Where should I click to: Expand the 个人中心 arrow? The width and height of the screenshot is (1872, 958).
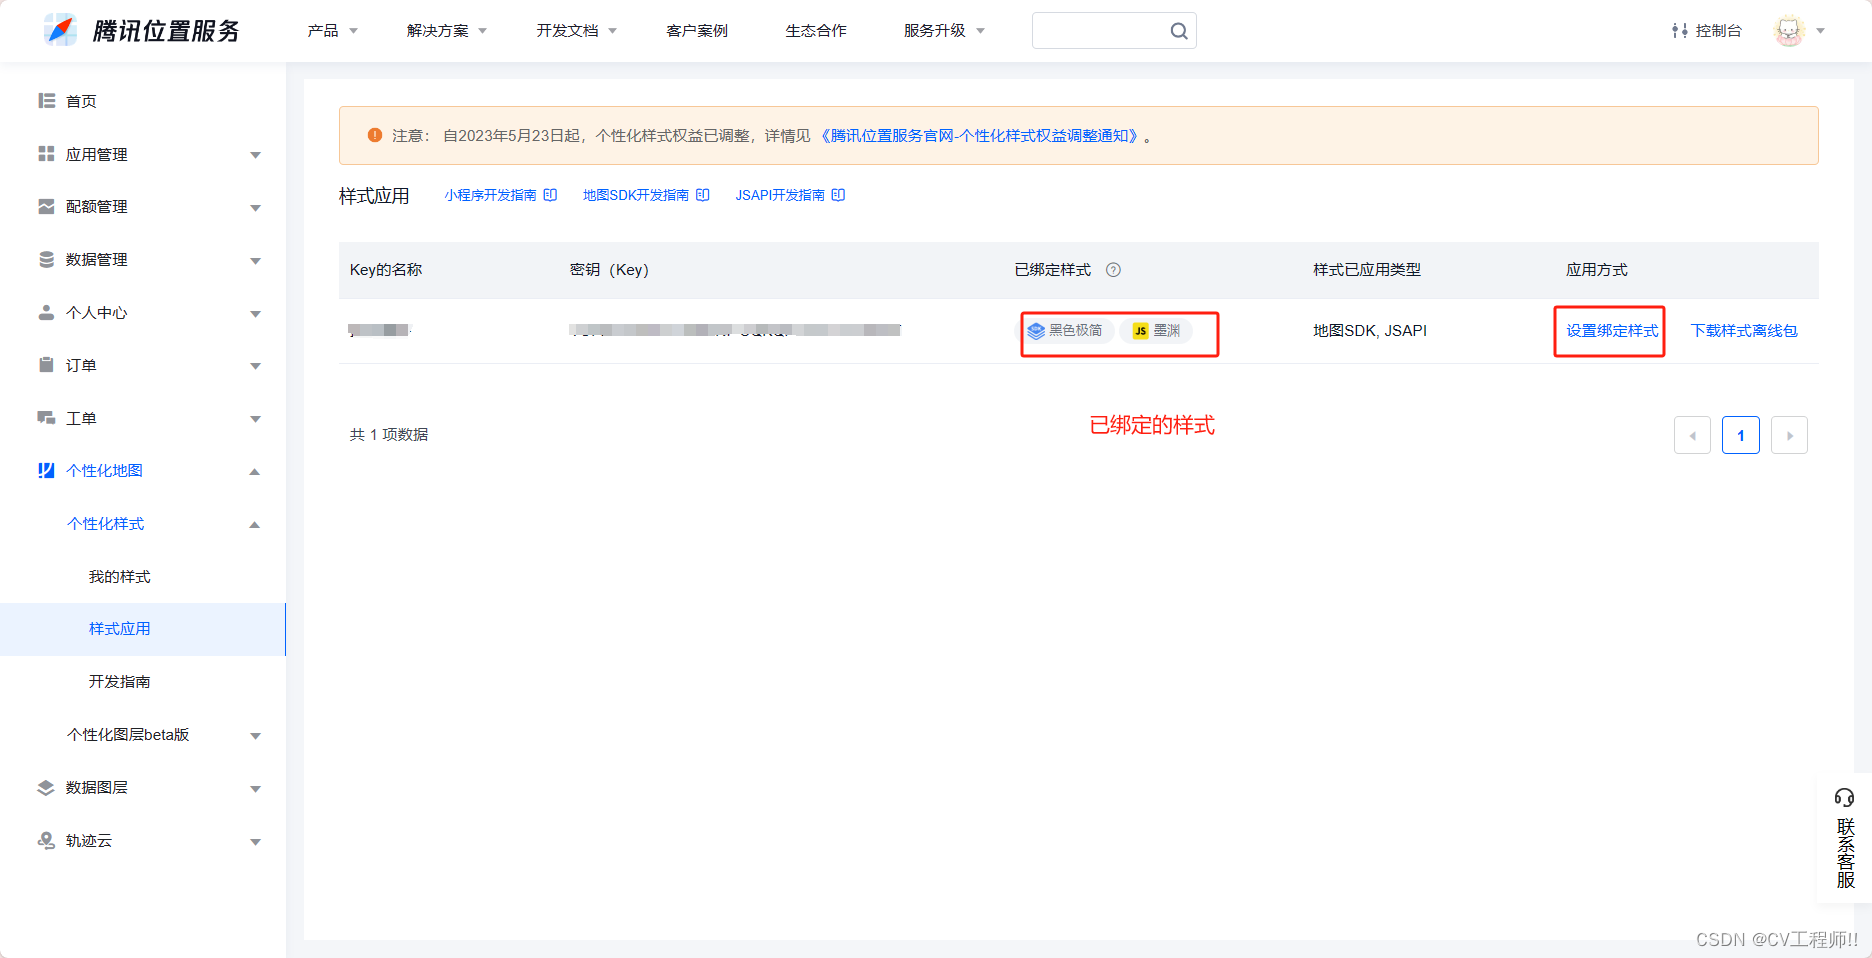(x=255, y=314)
